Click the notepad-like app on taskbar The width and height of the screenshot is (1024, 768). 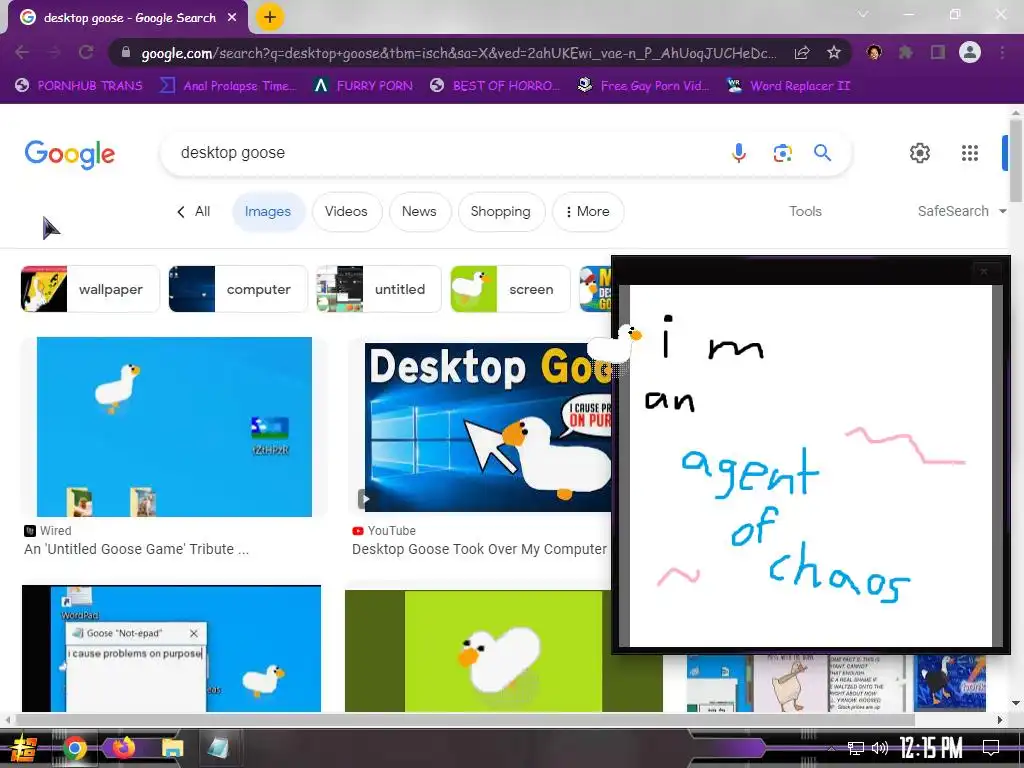[218, 748]
